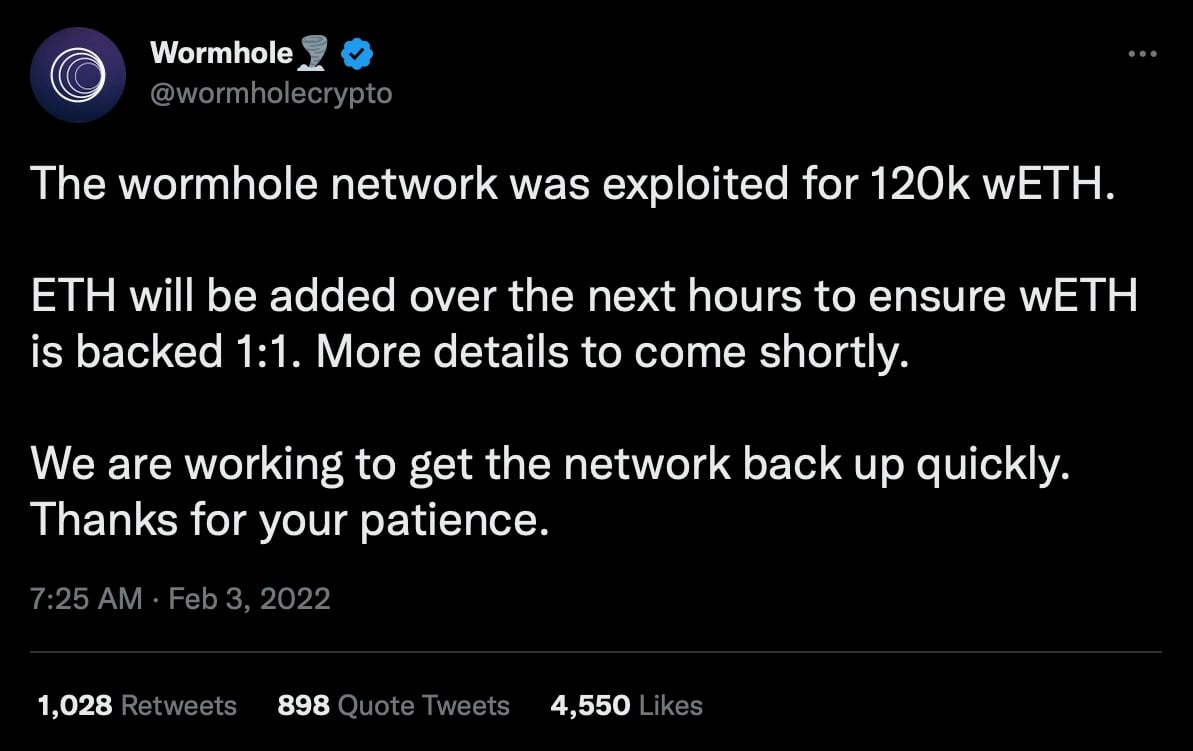This screenshot has width=1193, height=751.
Task: Click the Quote Tweets label text
Action: click(x=423, y=705)
